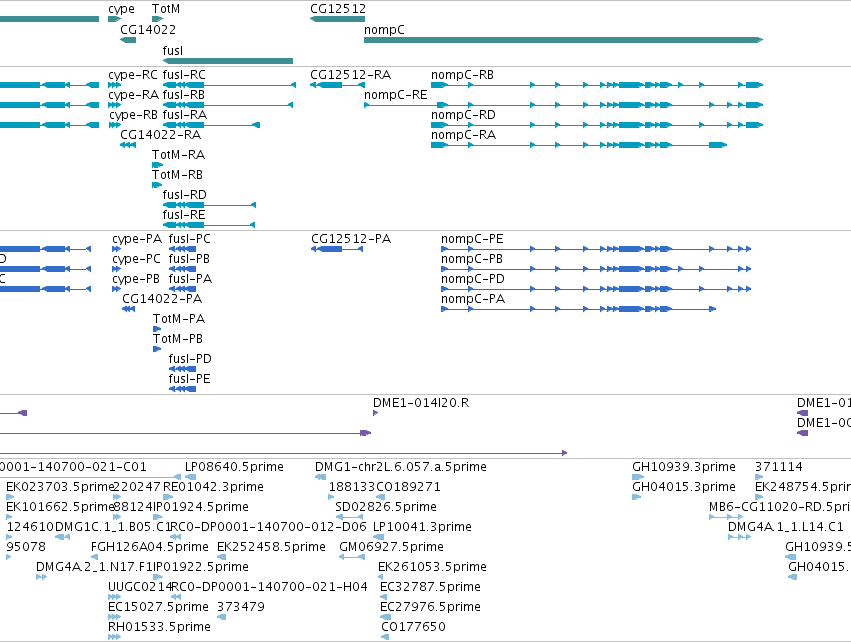Select transcript CG12512-RA
This screenshot has width=851, height=642.
[x=337, y=85]
